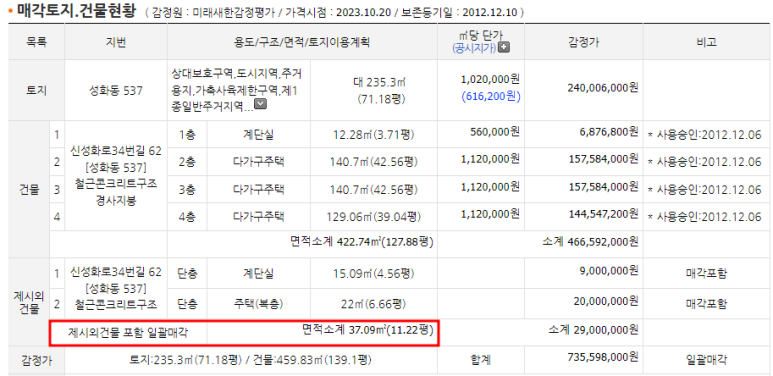The width and height of the screenshot is (773, 376).
Task: Select the 성화동 537 lot number cell
Action: (x=116, y=90)
